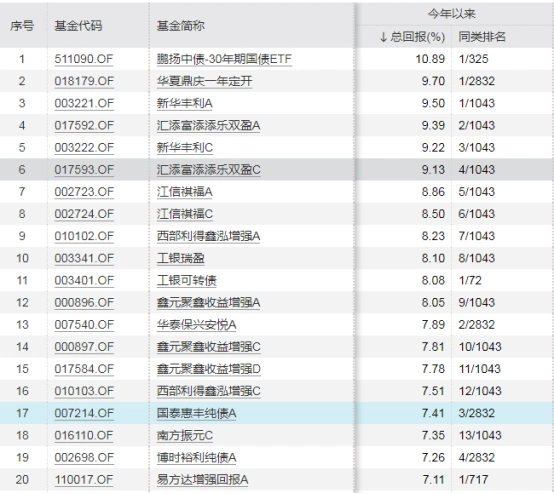Select return value 10.89
The image size is (554, 494).
pyautogui.click(x=430, y=59)
